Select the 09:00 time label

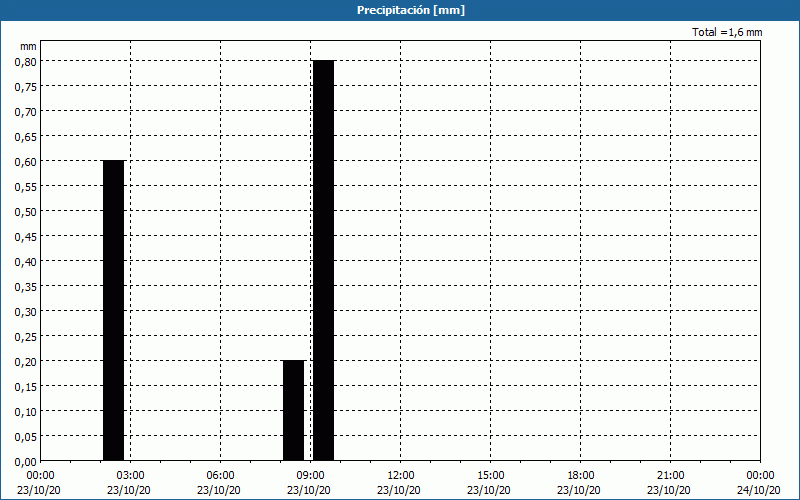[x=310, y=476]
